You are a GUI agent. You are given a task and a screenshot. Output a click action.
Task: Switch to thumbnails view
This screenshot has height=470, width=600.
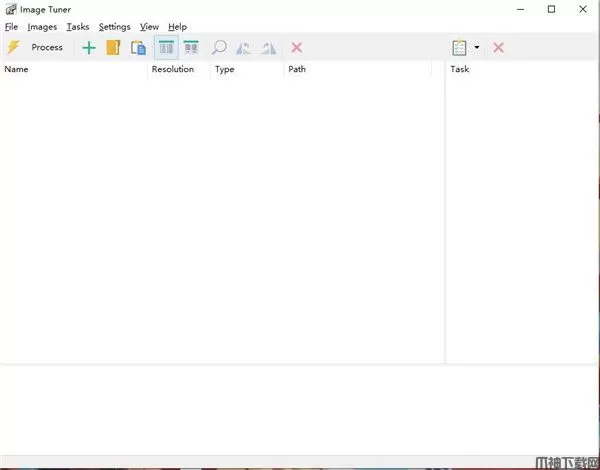(x=191, y=48)
